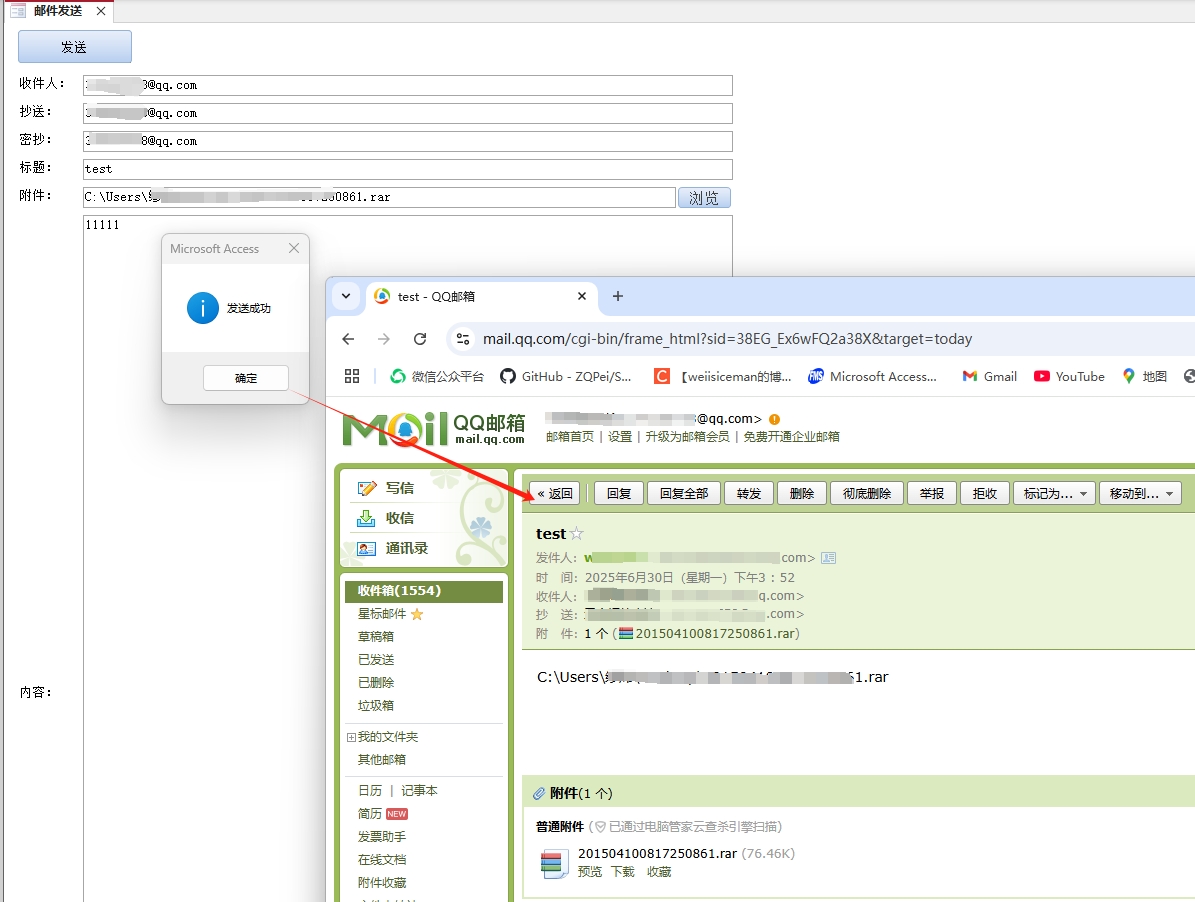Open 发票助手 in sidebar
The image size is (1195, 902).
(x=382, y=836)
